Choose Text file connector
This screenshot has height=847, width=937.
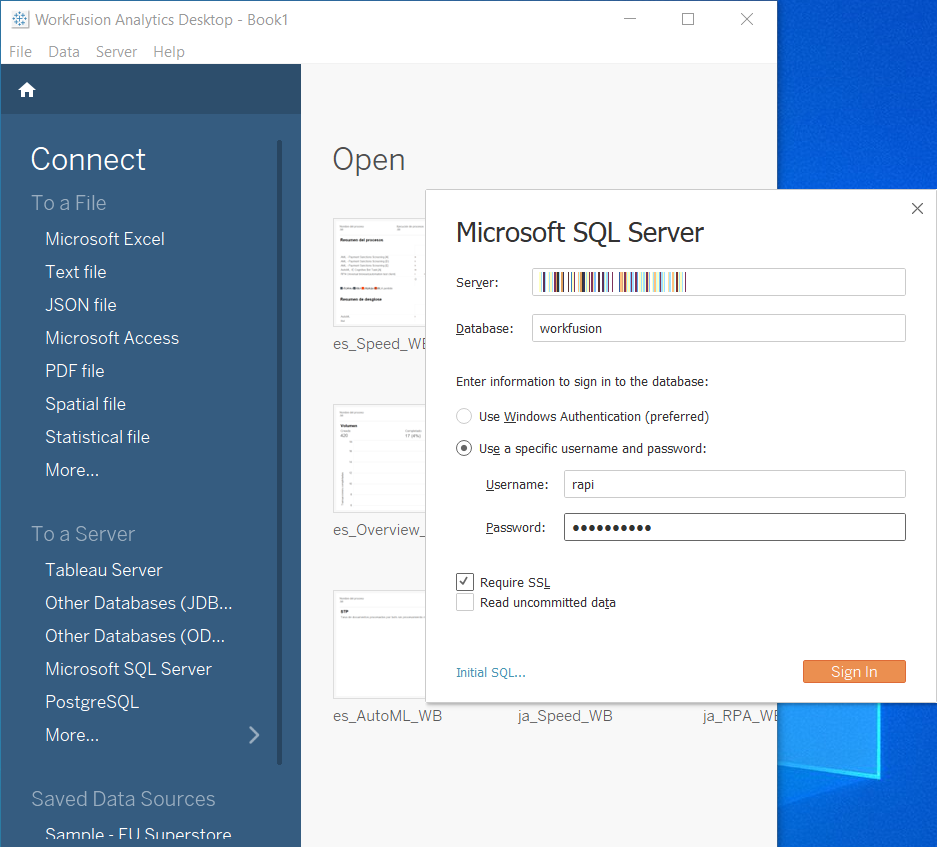coord(76,272)
